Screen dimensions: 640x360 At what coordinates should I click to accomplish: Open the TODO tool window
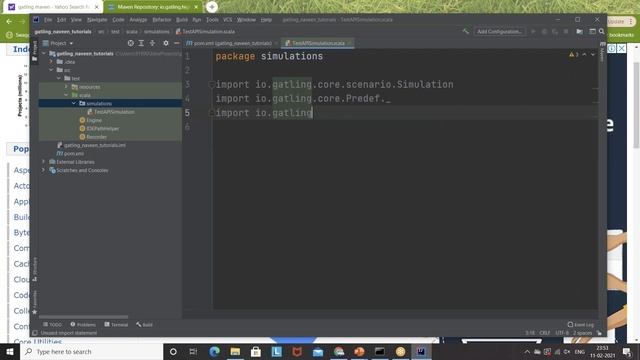click(52, 324)
